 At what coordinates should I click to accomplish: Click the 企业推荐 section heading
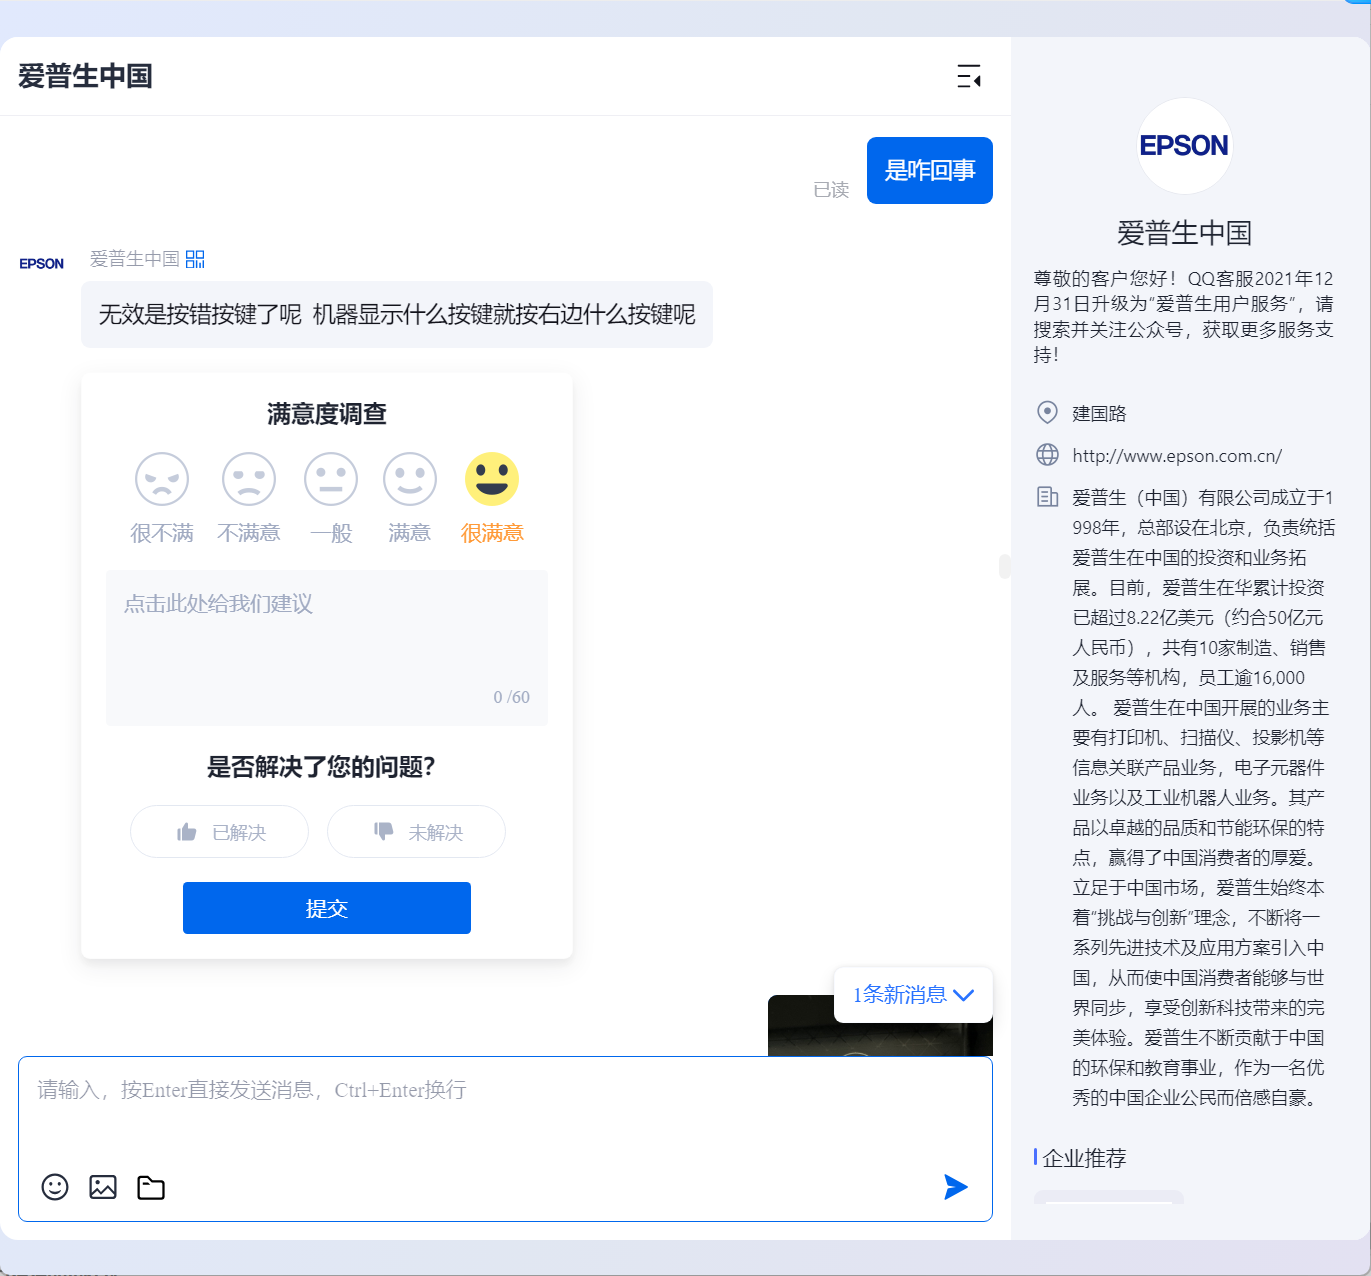click(1084, 1158)
